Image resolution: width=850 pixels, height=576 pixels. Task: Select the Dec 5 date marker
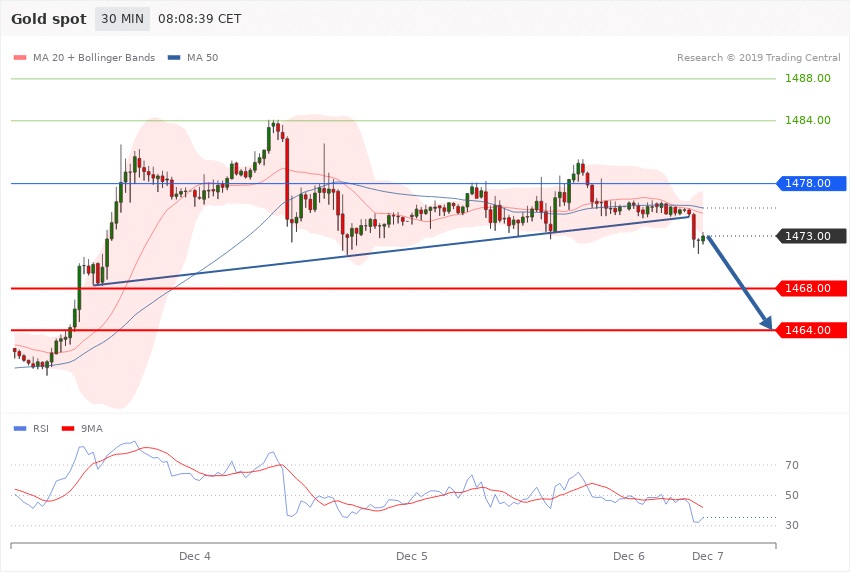click(x=412, y=555)
